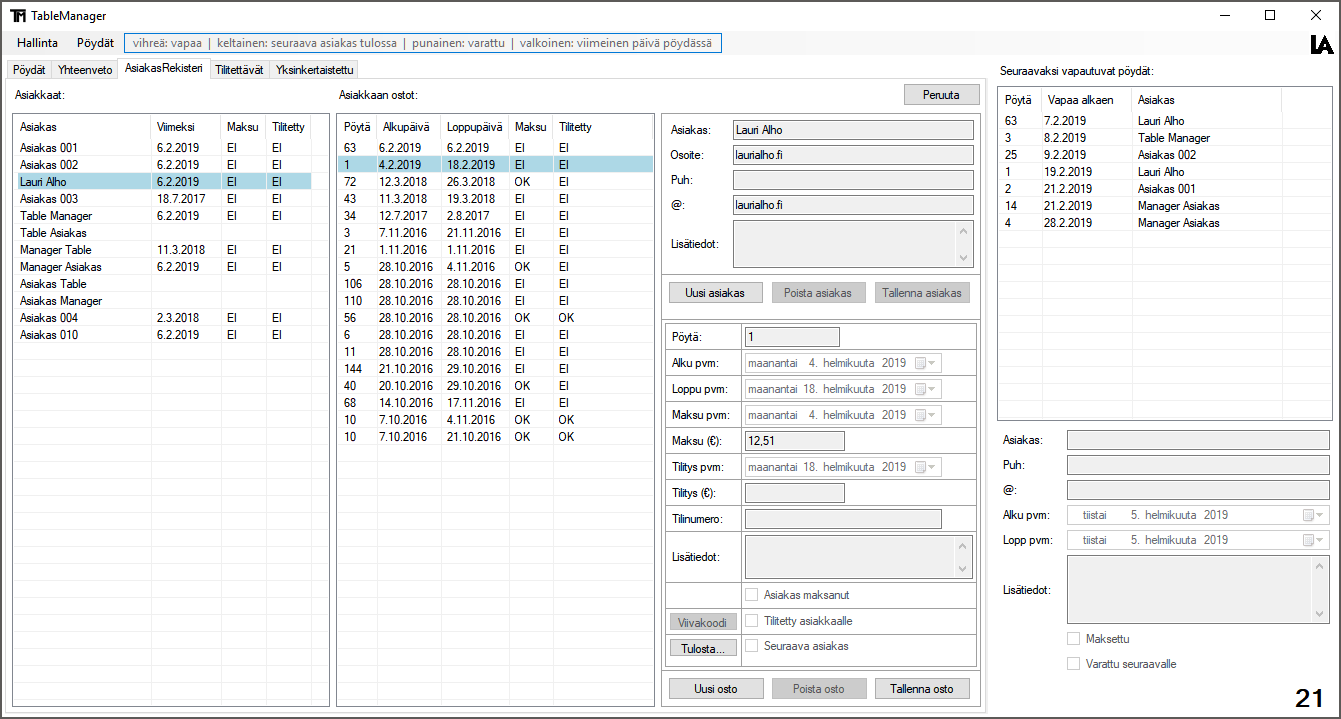Print using the Tulosta button

click(702, 647)
